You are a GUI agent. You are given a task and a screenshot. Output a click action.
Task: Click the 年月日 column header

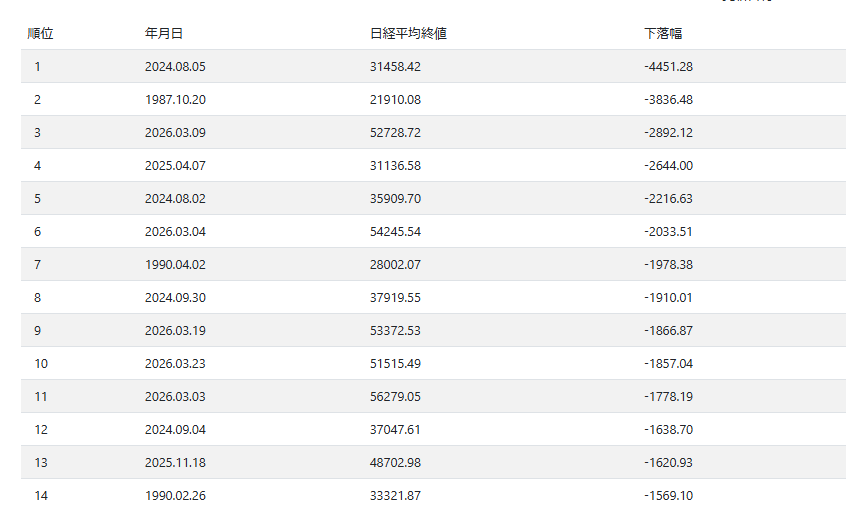[164, 33]
